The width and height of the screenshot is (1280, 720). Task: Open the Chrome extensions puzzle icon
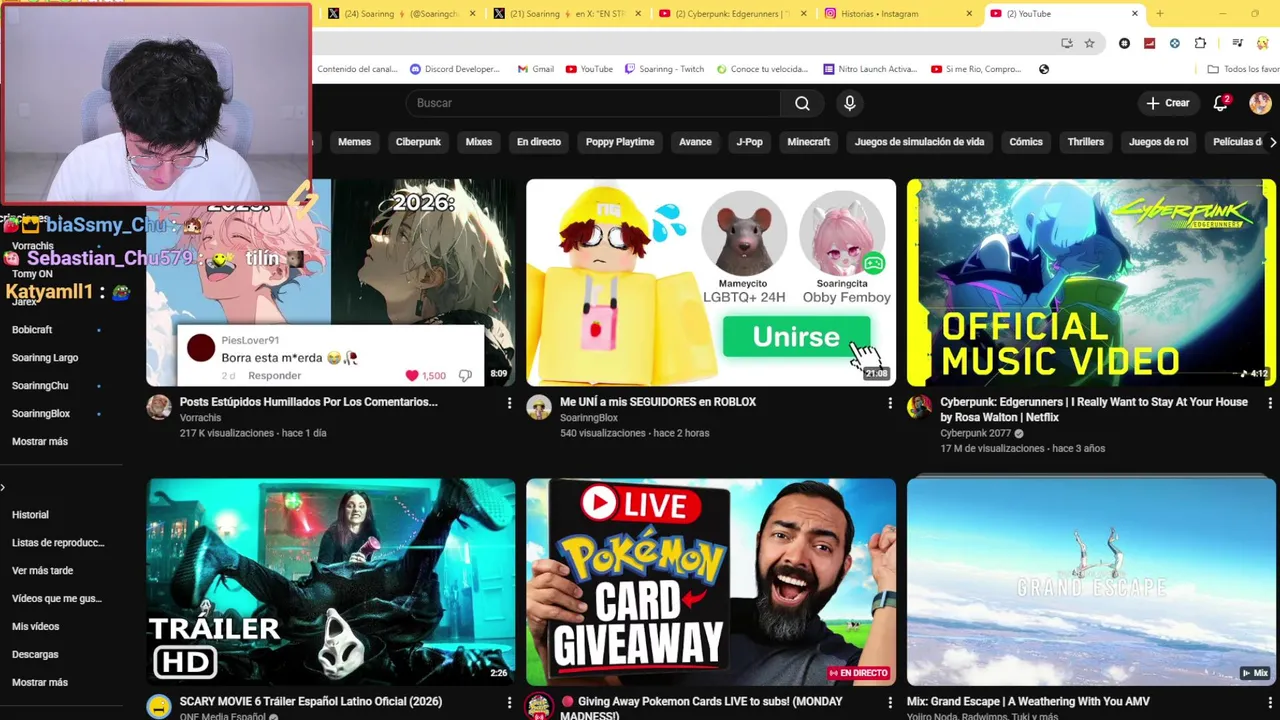[1200, 43]
